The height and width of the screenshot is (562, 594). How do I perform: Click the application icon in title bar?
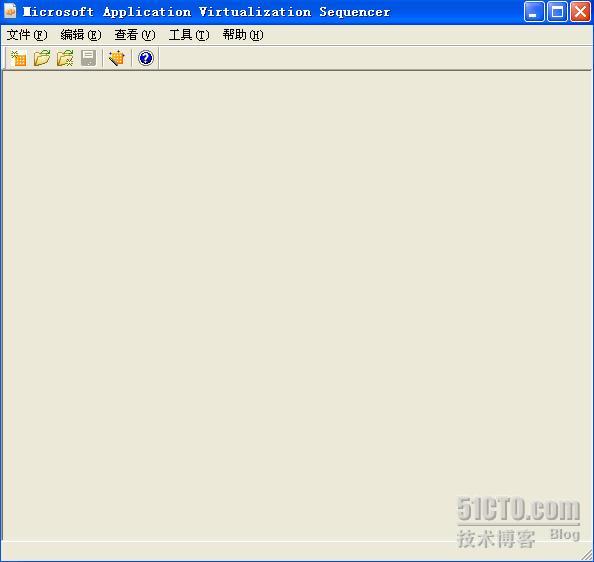[x=10, y=11]
